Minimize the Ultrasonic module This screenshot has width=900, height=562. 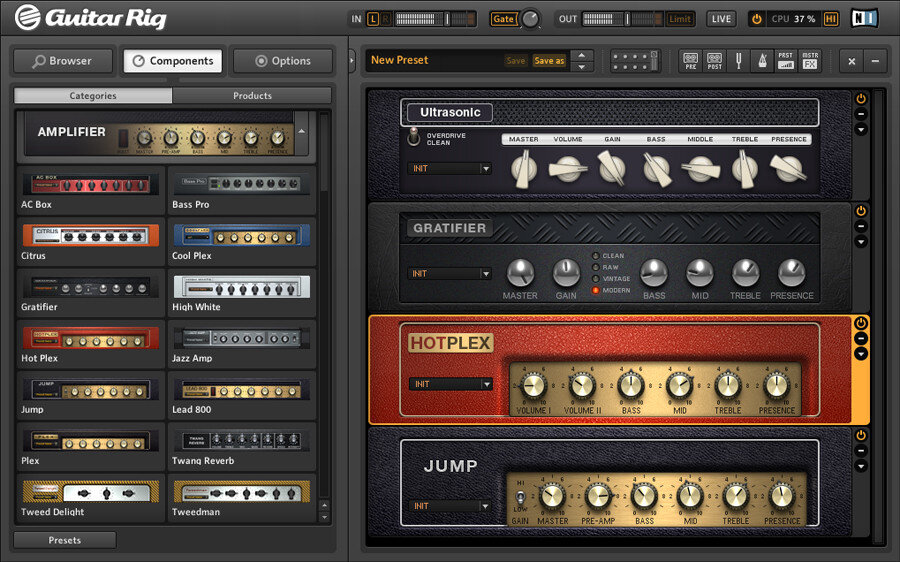tap(861, 114)
